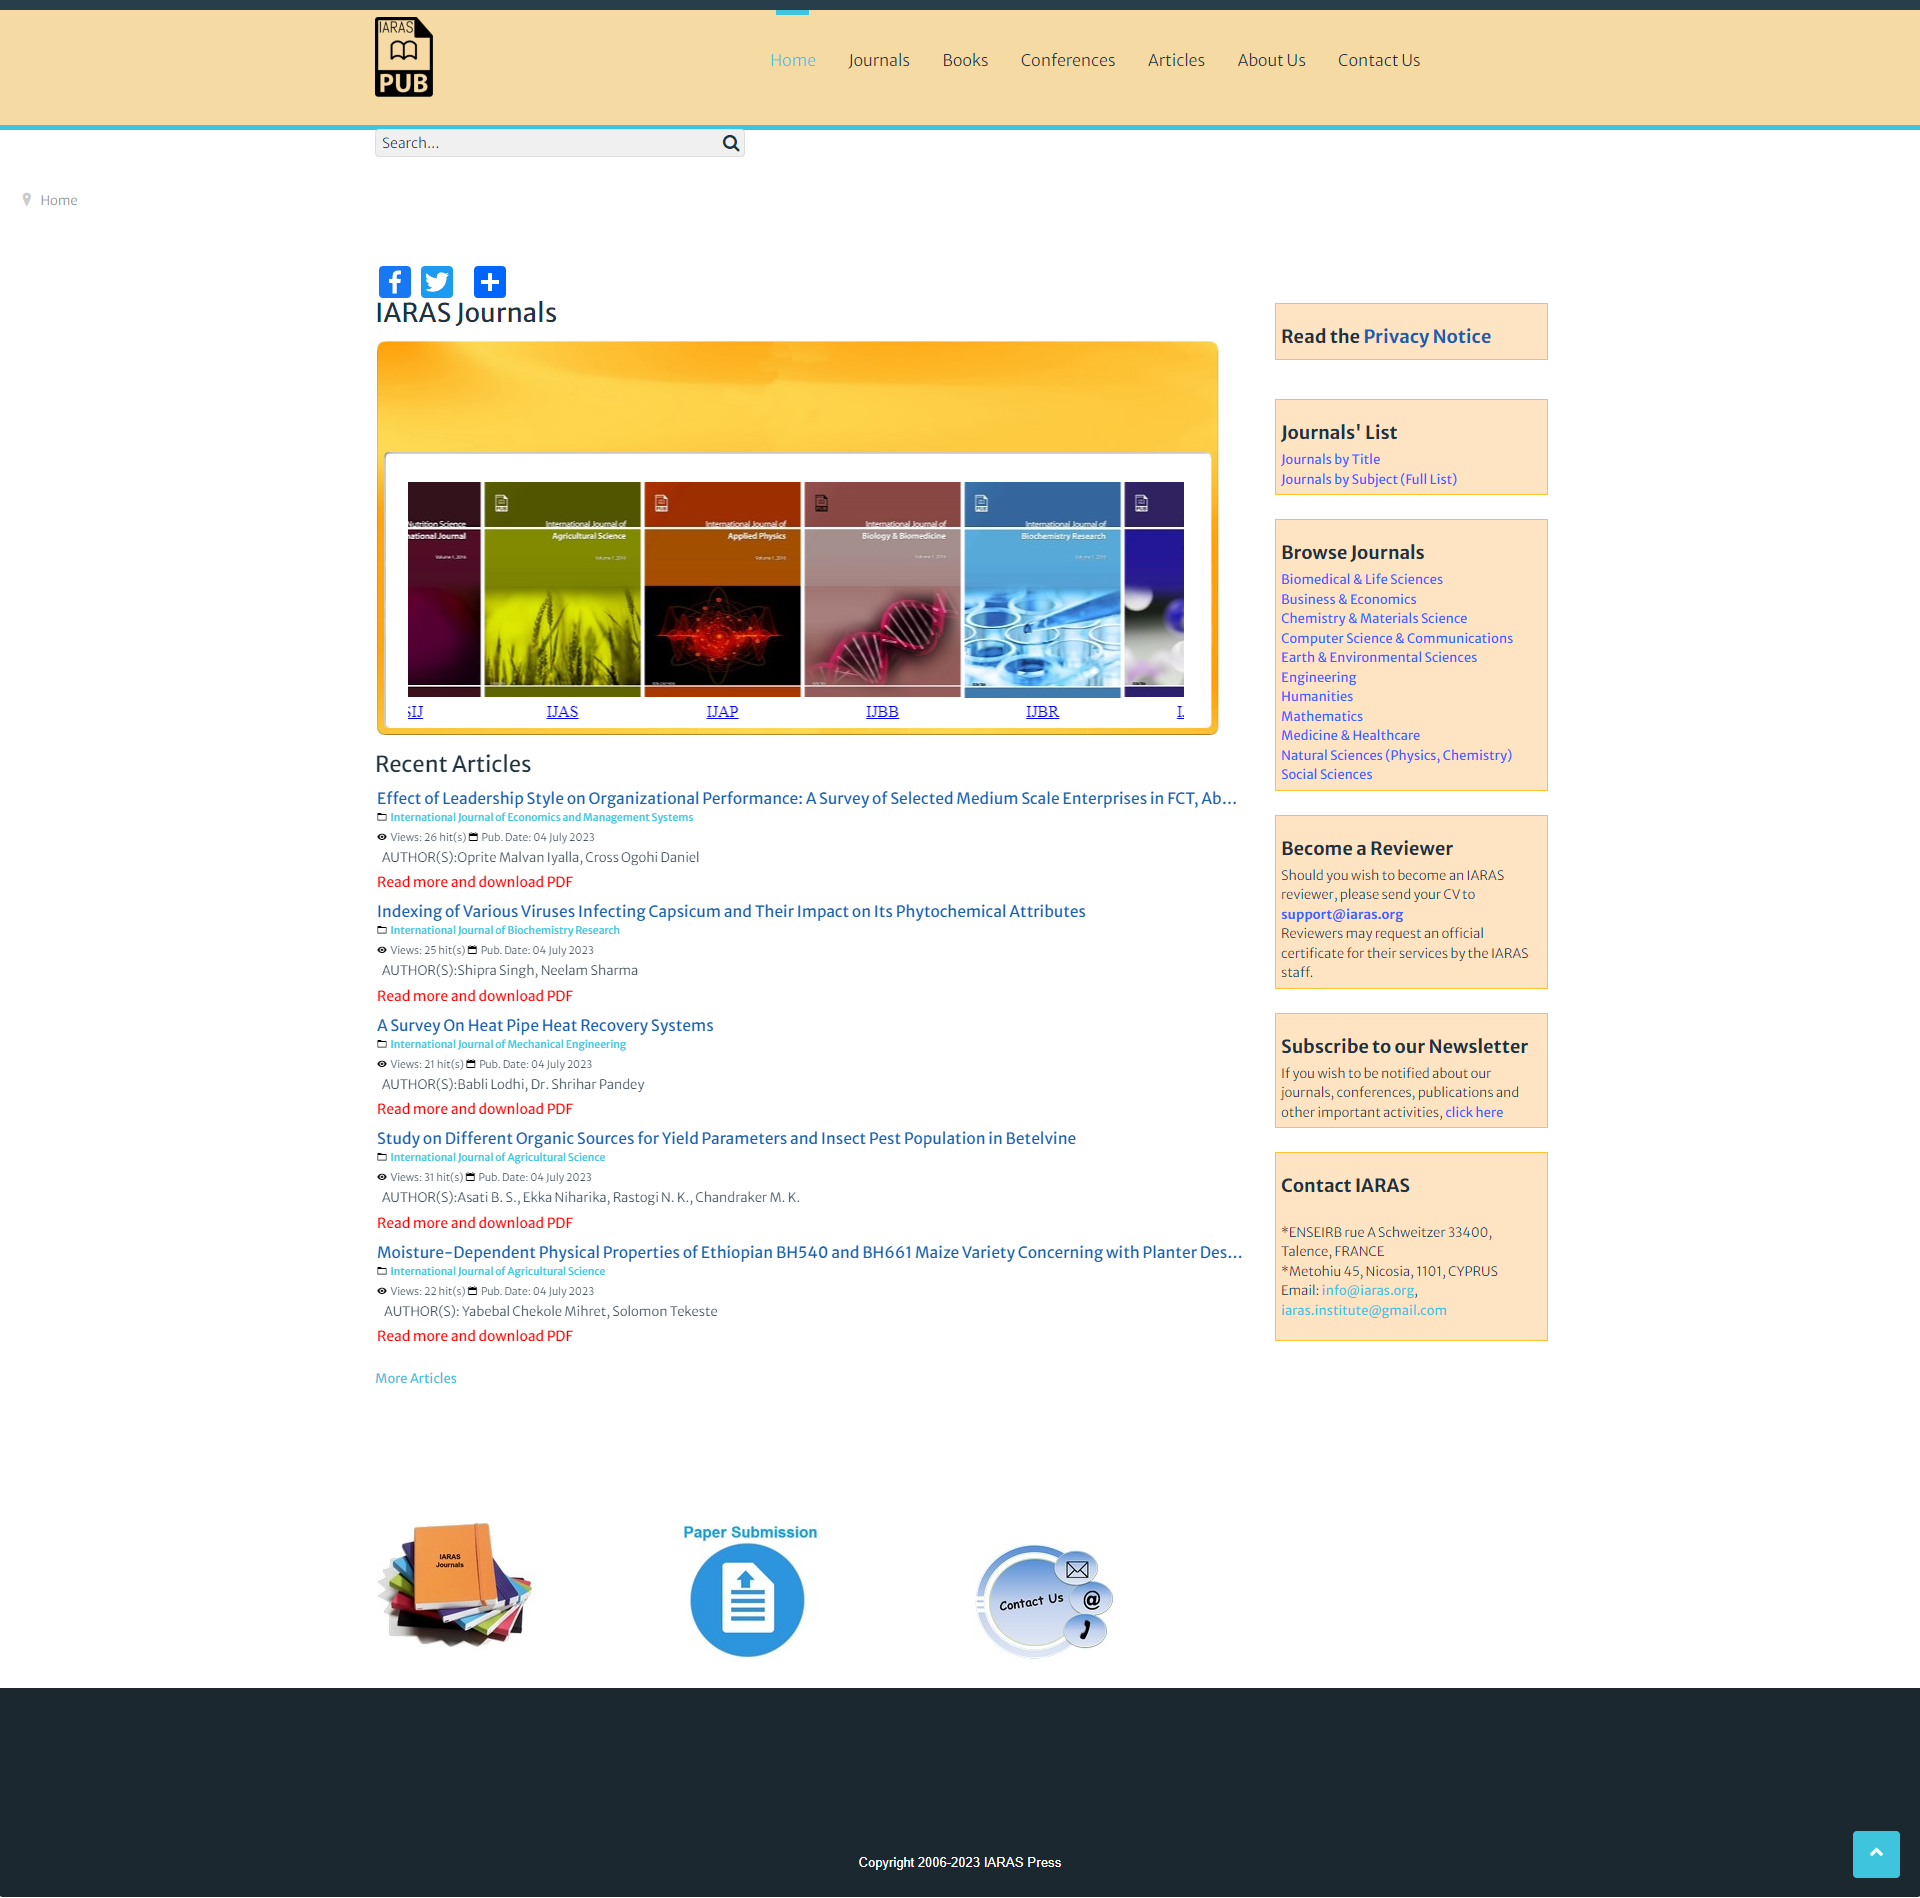
Task: Share page via Facebook icon
Action: [x=394, y=282]
